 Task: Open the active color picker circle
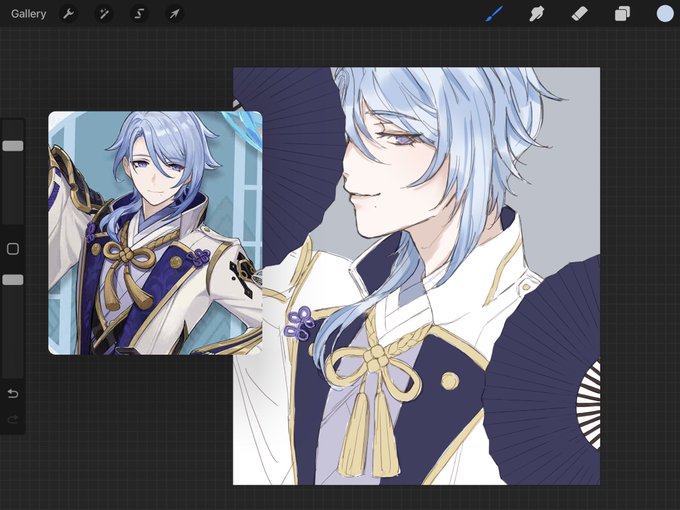tap(664, 13)
